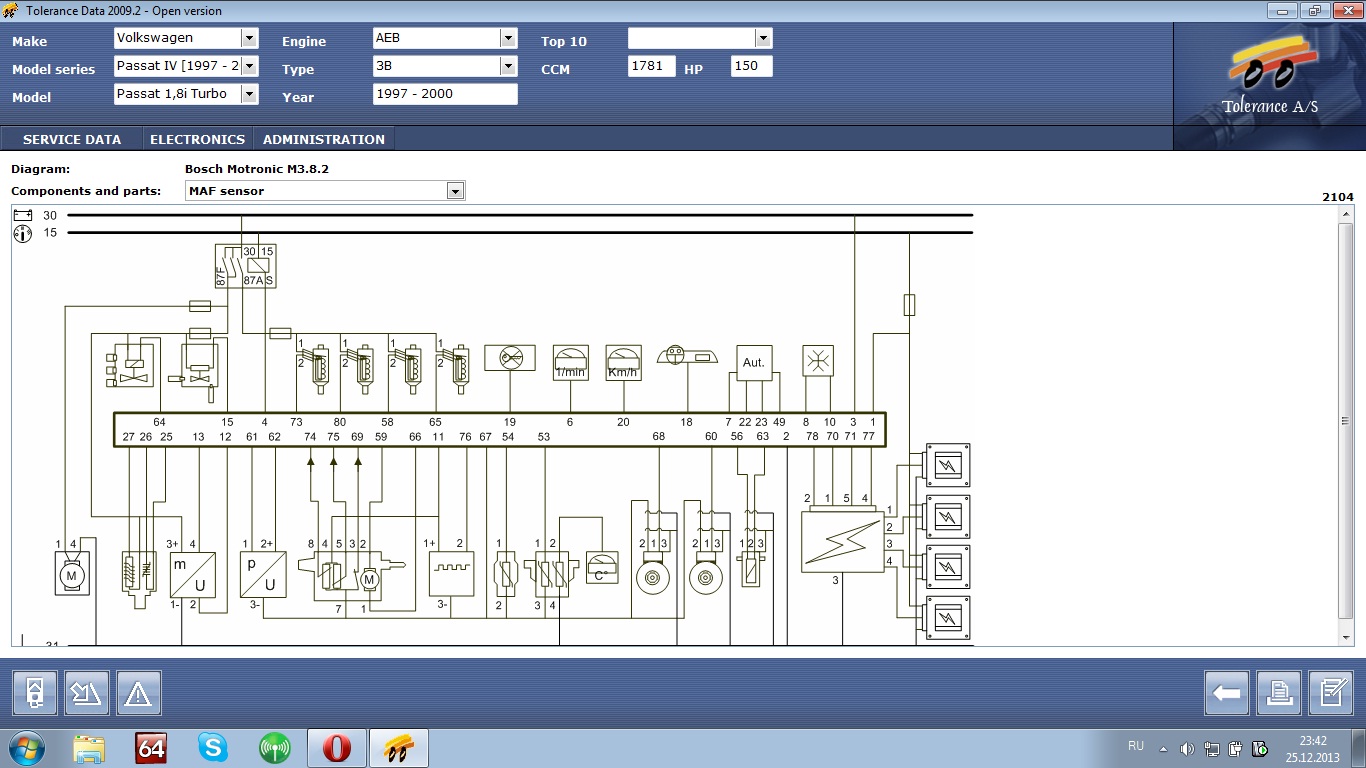Screen dimensions: 1366x768
Task: Open the notes edit icon button
Action: point(1331,693)
